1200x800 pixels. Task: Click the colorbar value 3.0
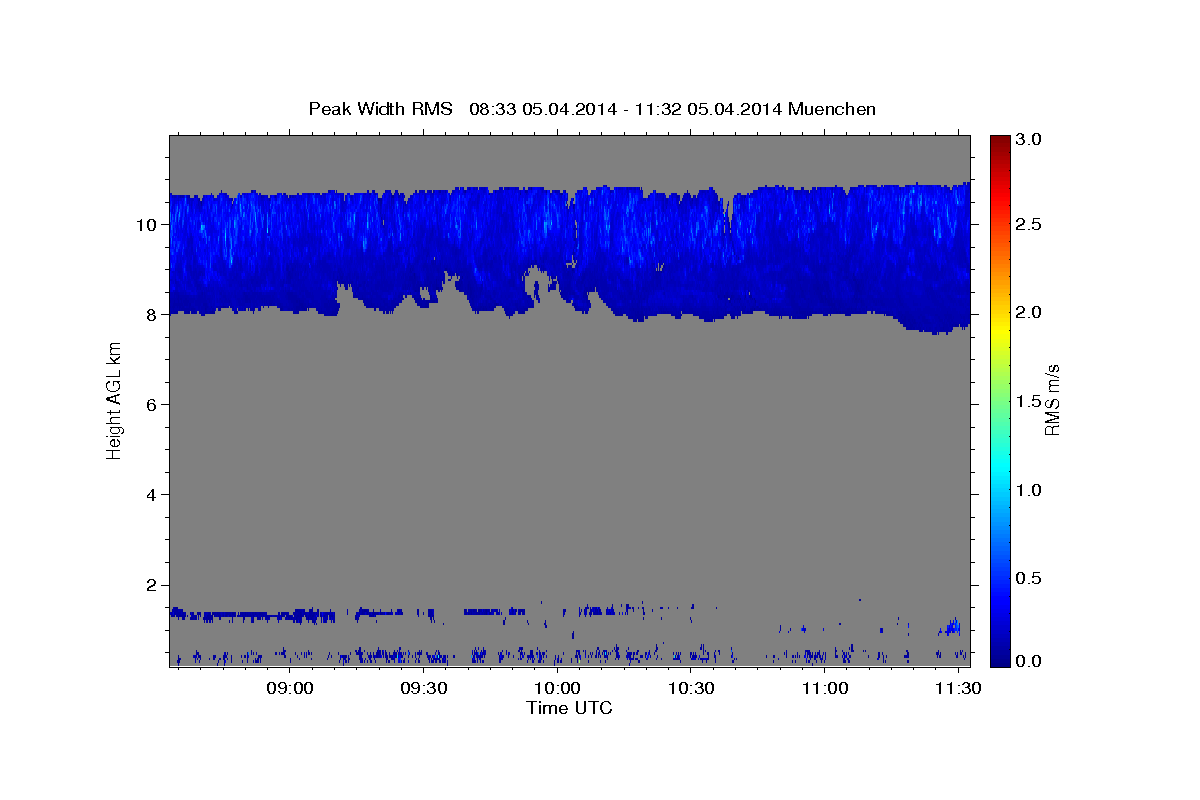1029,140
